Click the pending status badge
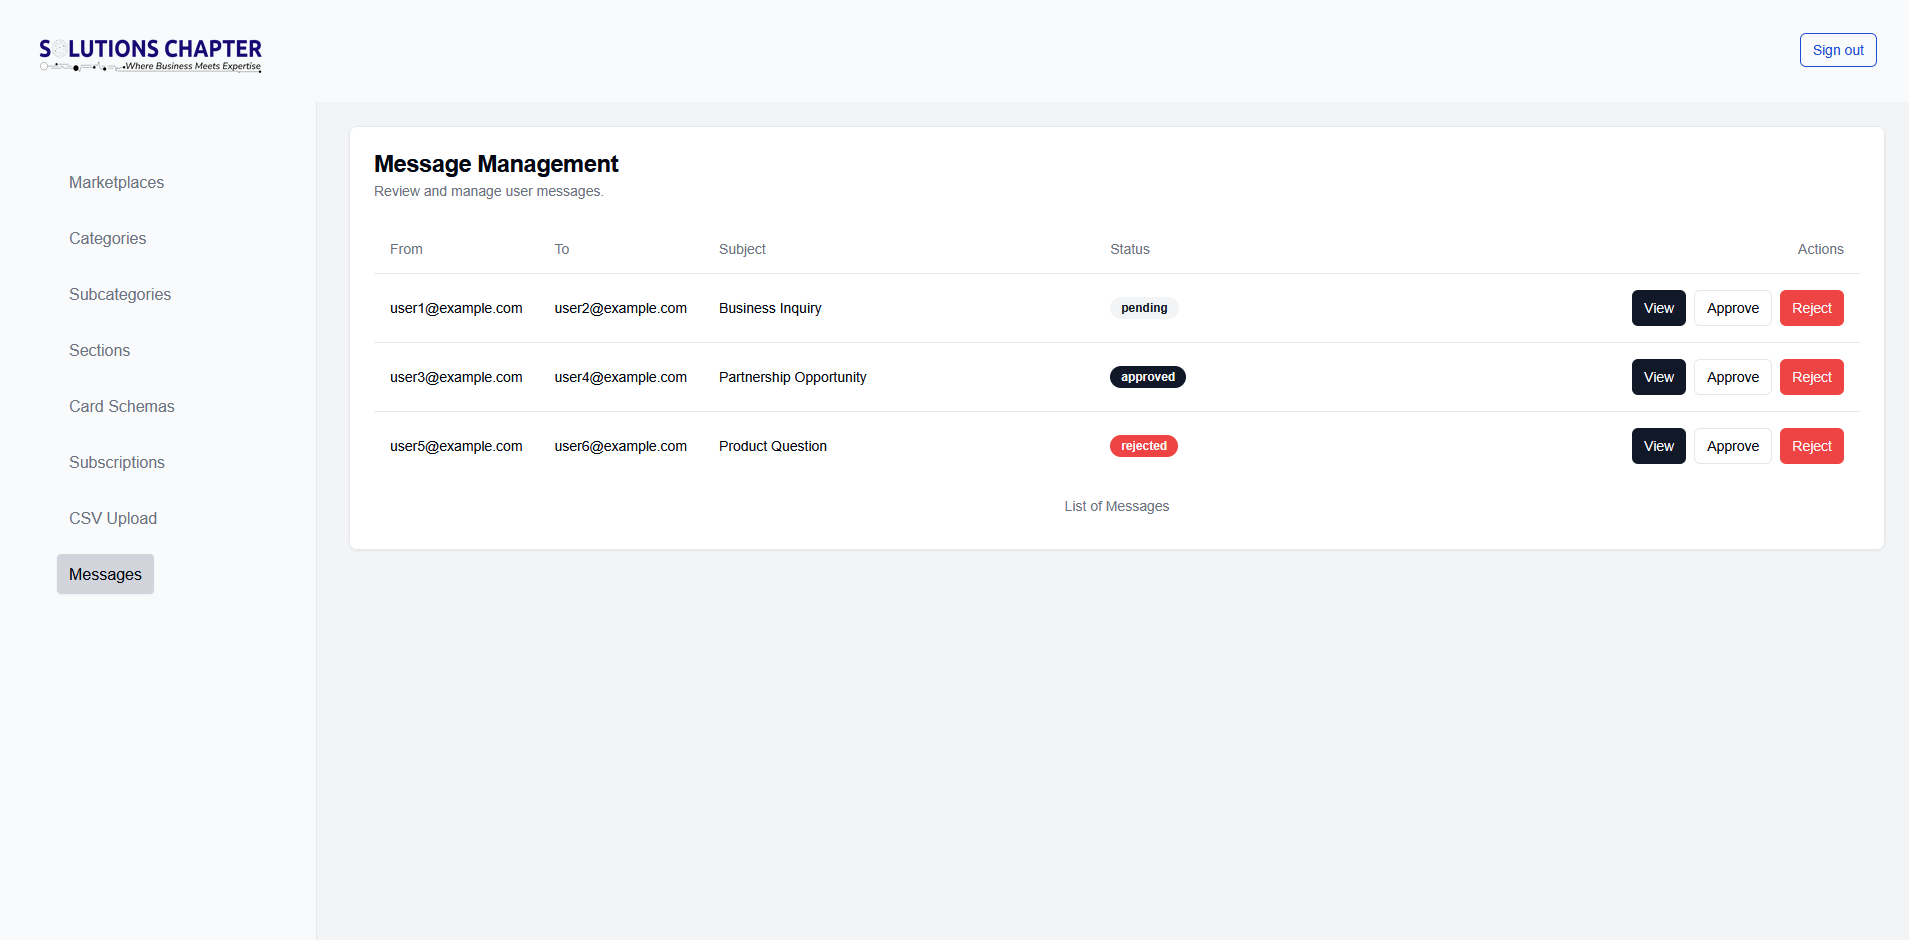This screenshot has width=1909, height=940. pos(1143,308)
